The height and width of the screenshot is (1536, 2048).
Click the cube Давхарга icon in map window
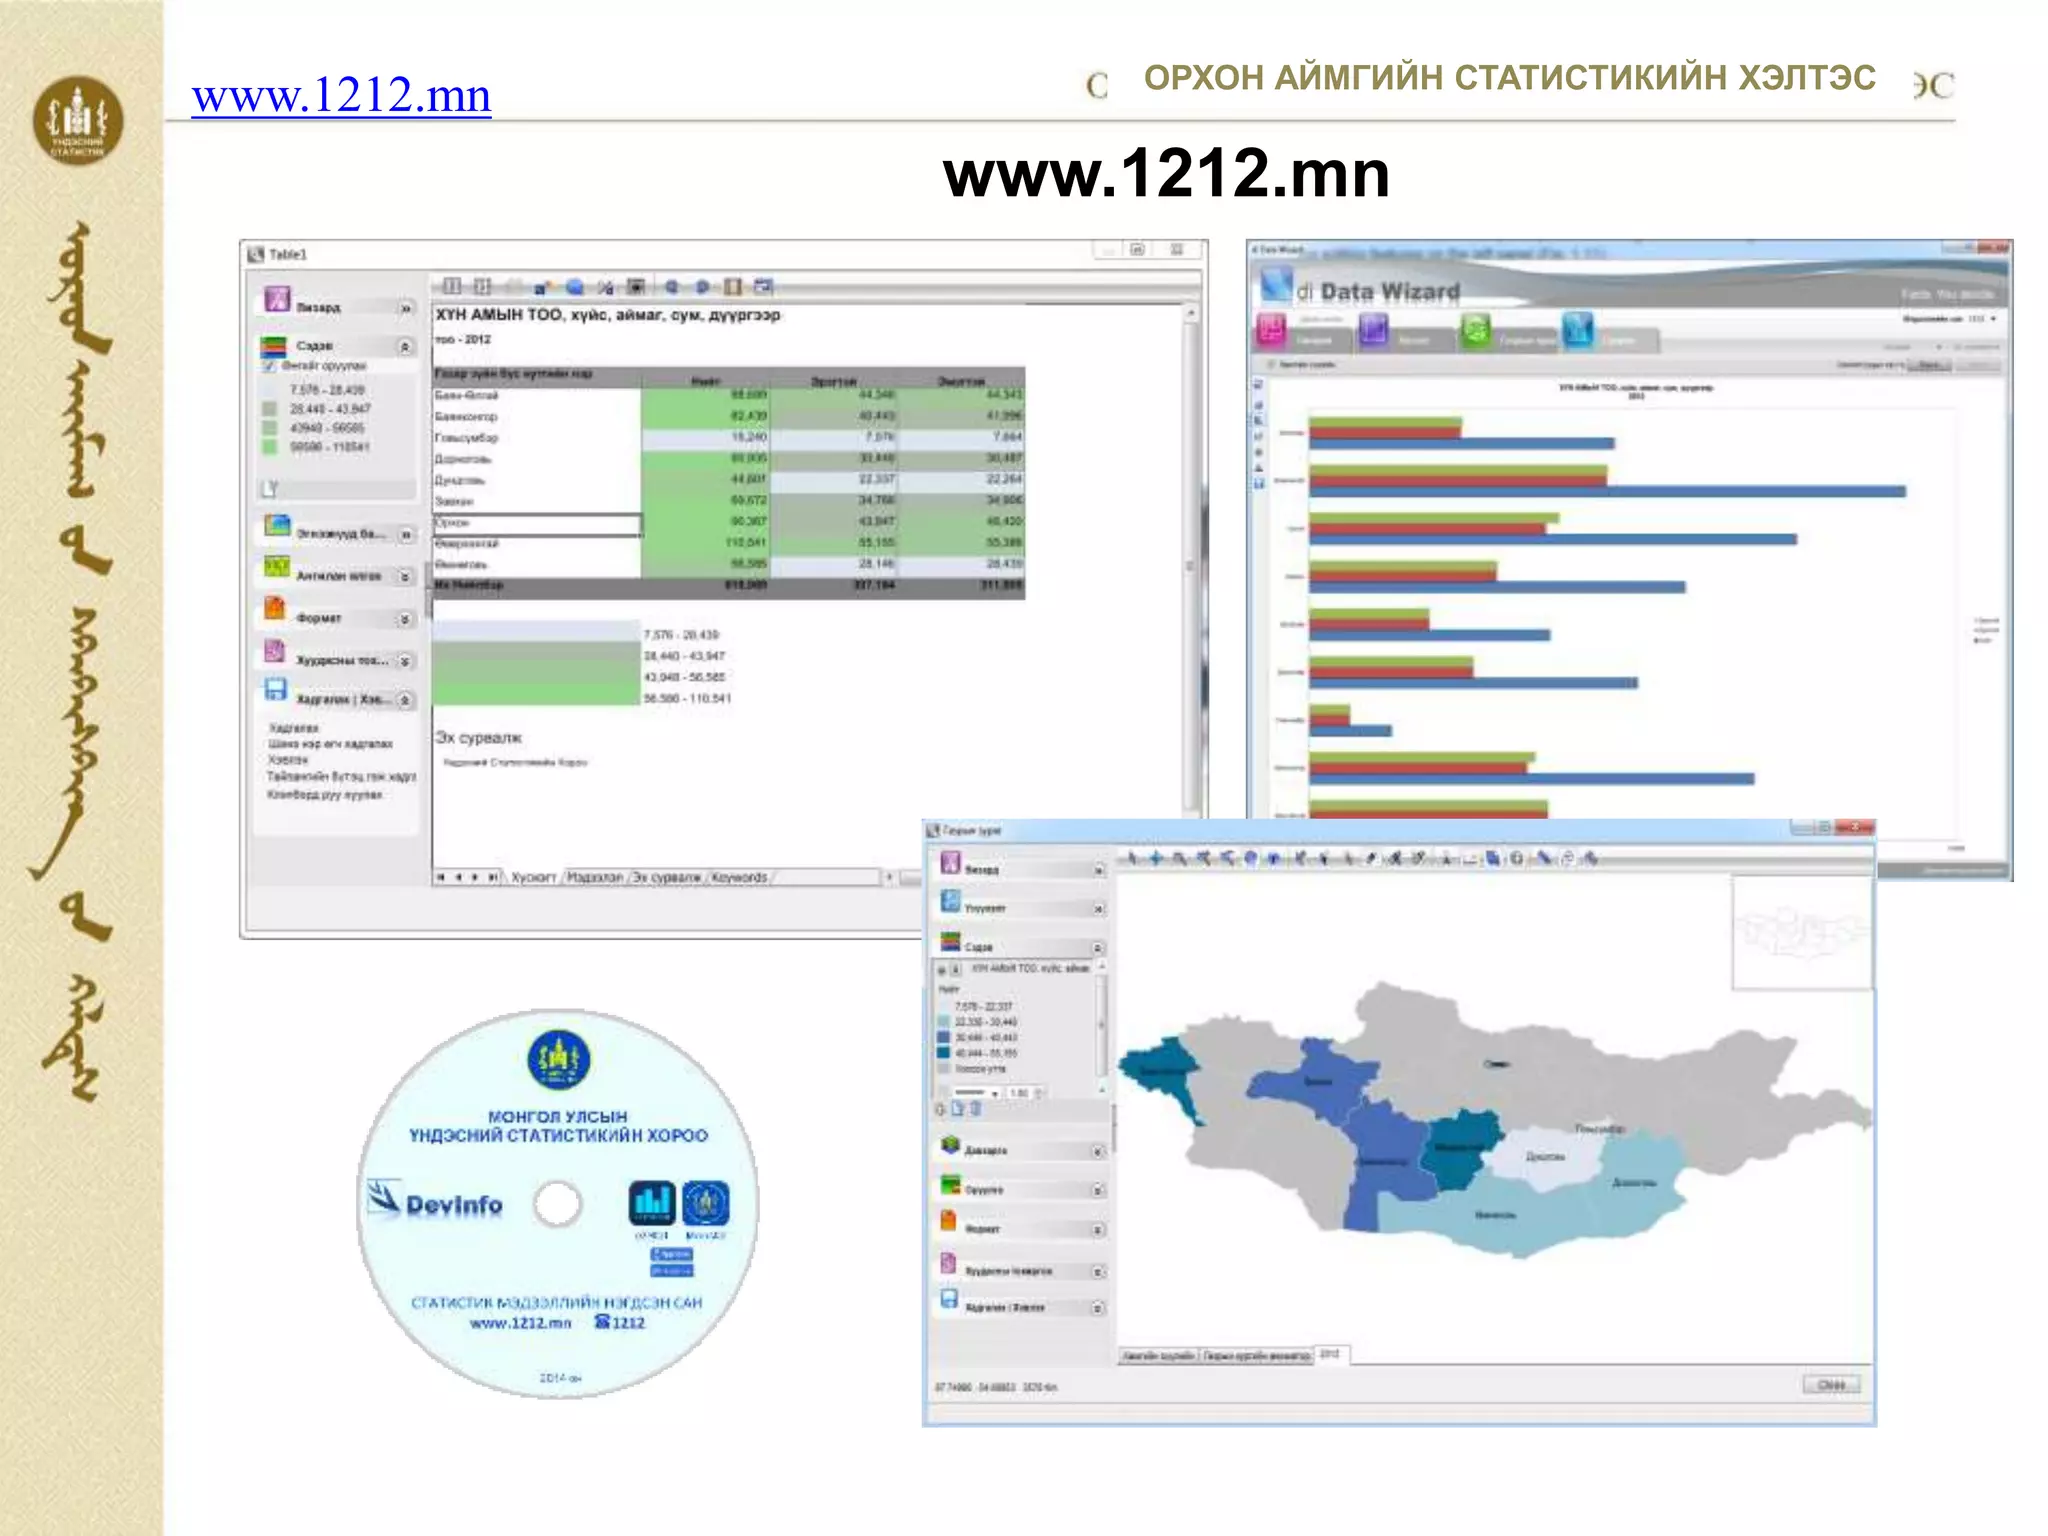(x=951, y=1146)
